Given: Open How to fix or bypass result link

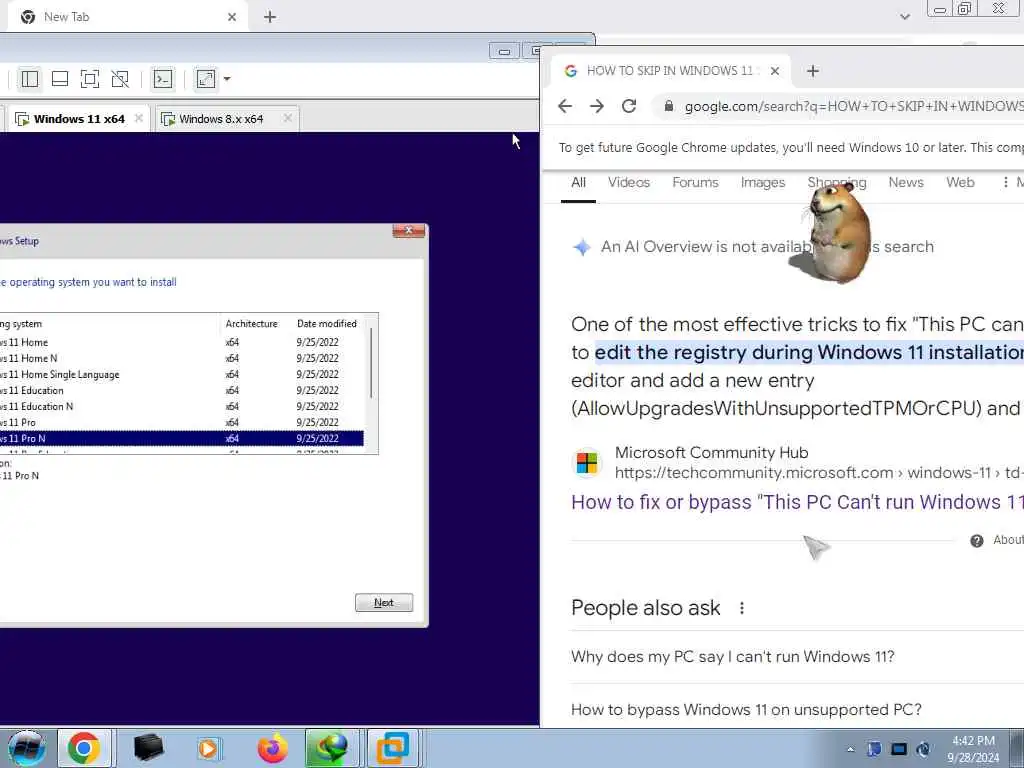Looking at the screenshot, I should click(797, 502).
